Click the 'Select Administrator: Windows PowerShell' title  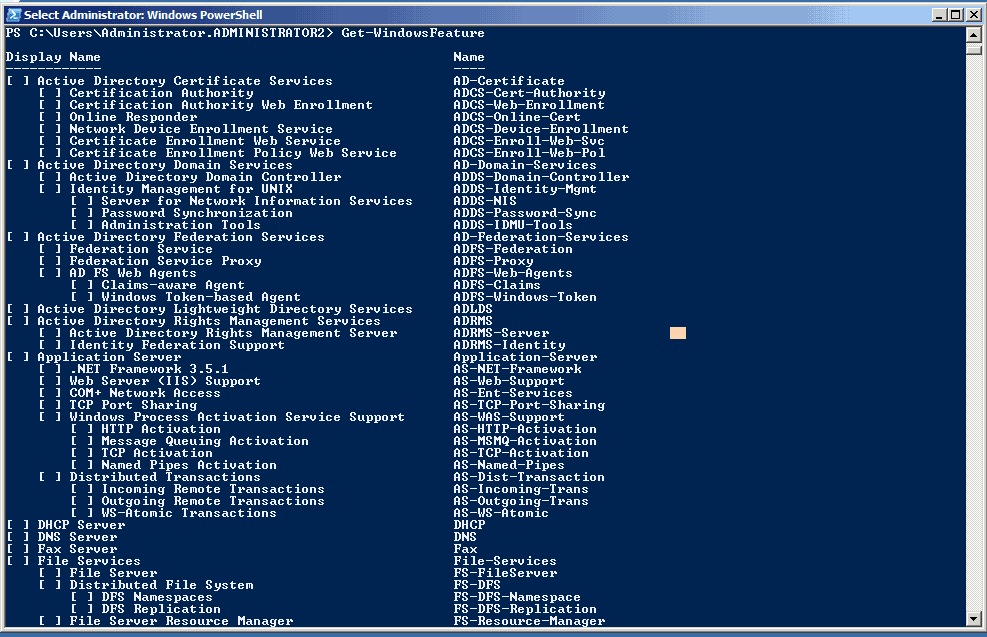[x=143, y=14]
